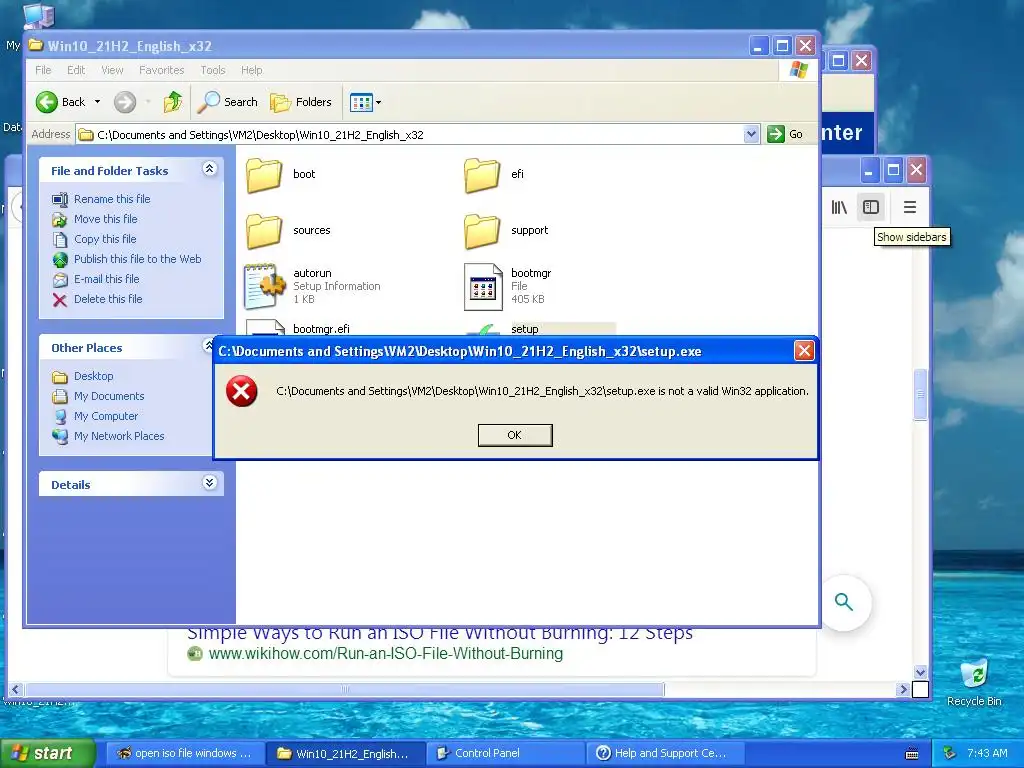Open My Computer in Other Places

point(106,416)
